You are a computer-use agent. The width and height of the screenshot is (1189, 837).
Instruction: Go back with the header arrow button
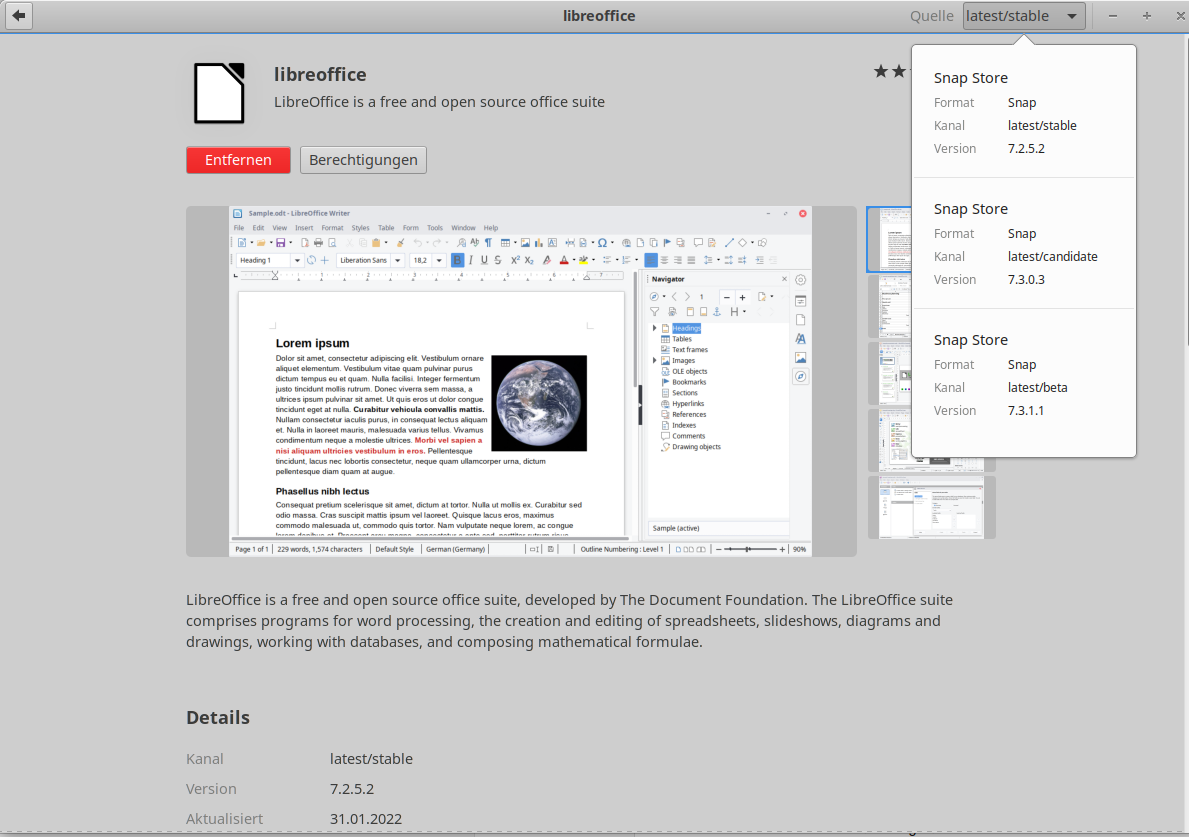coord(19,16)
